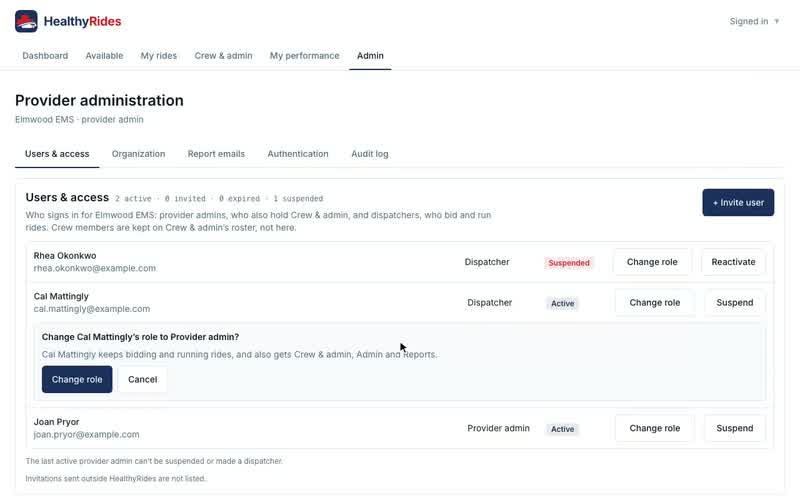
Task: View the My performance tab
Action: tap(305, 56)
